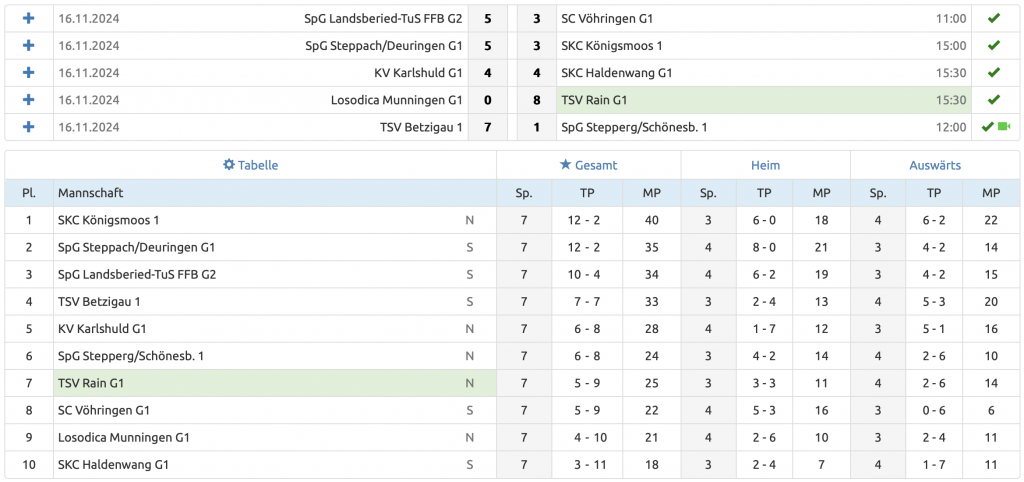Click the Mannschaft column header
The image size is (1024, 482).
point(91,192)
